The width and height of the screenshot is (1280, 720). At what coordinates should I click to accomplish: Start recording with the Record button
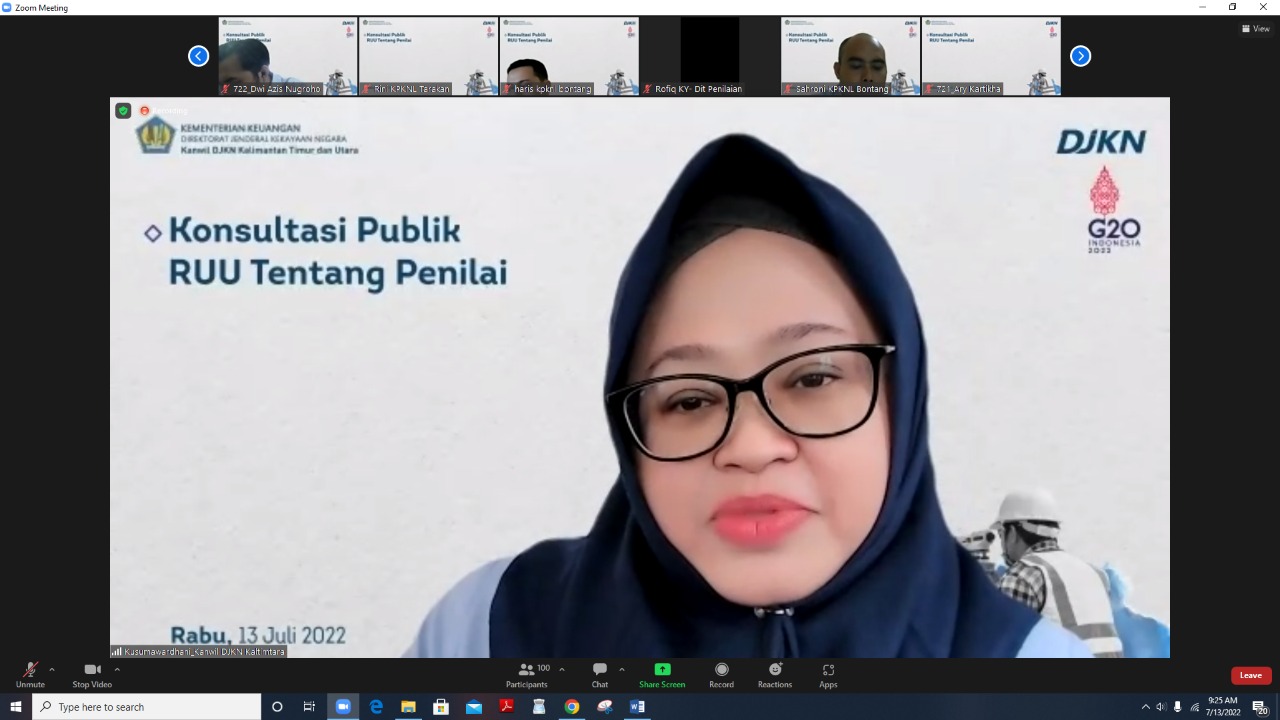[x=721, y=674]
